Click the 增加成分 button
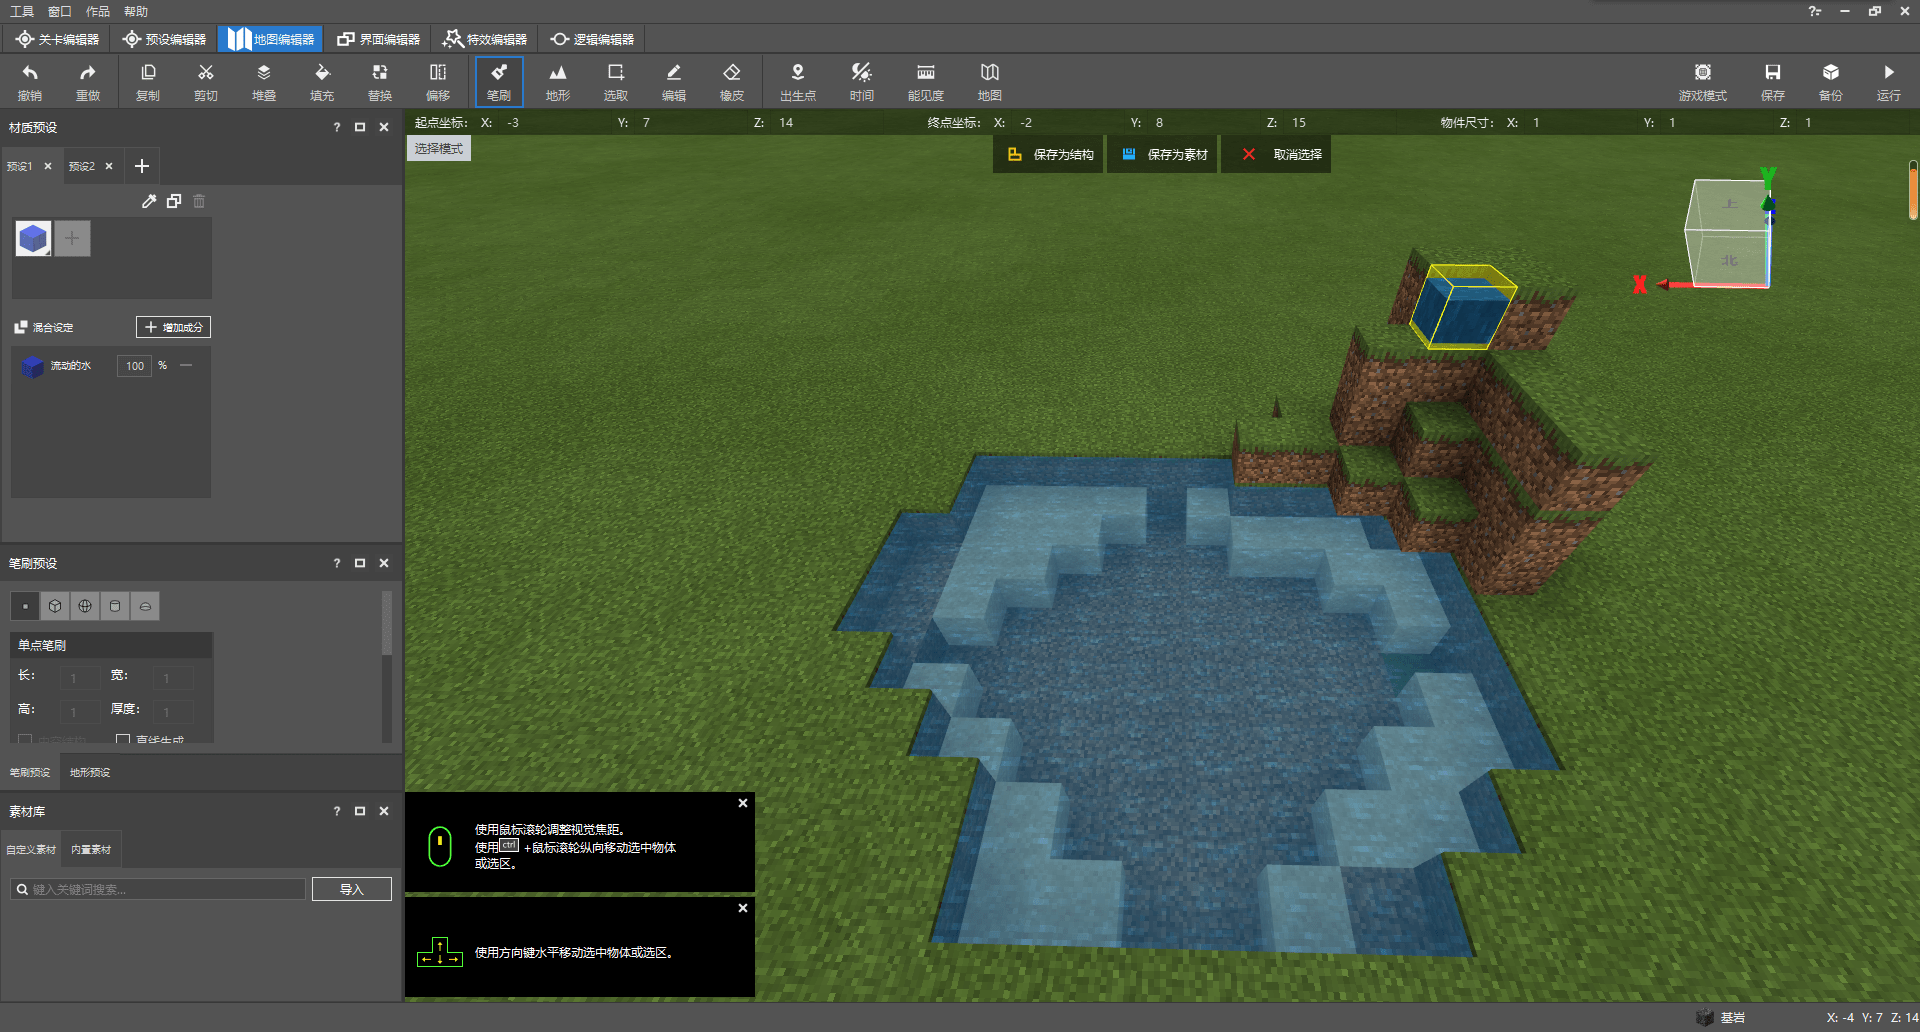This screenshot has width=1920, height=1032. pyautogui.click(x=173, y=327)
